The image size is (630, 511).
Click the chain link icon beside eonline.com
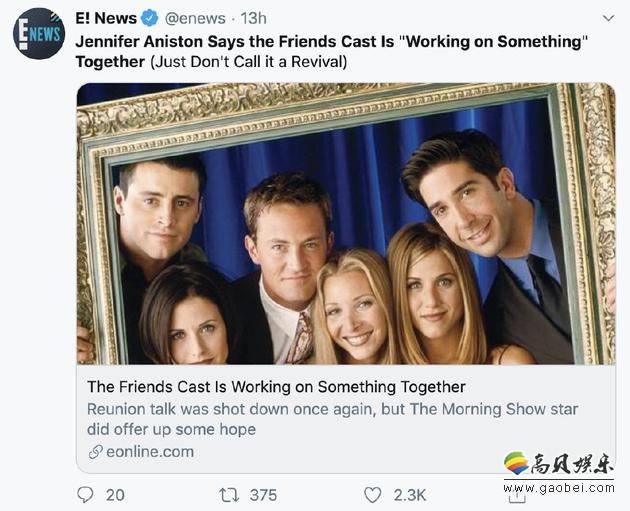[95, 452]
